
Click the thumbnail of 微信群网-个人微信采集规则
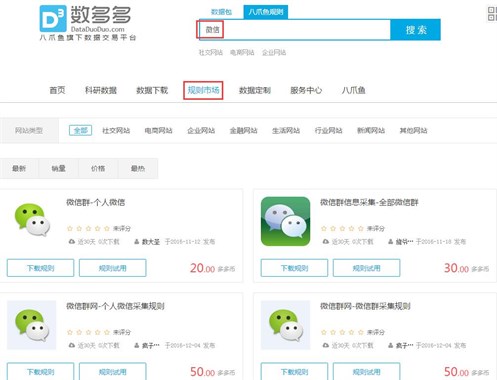point(32,325)
